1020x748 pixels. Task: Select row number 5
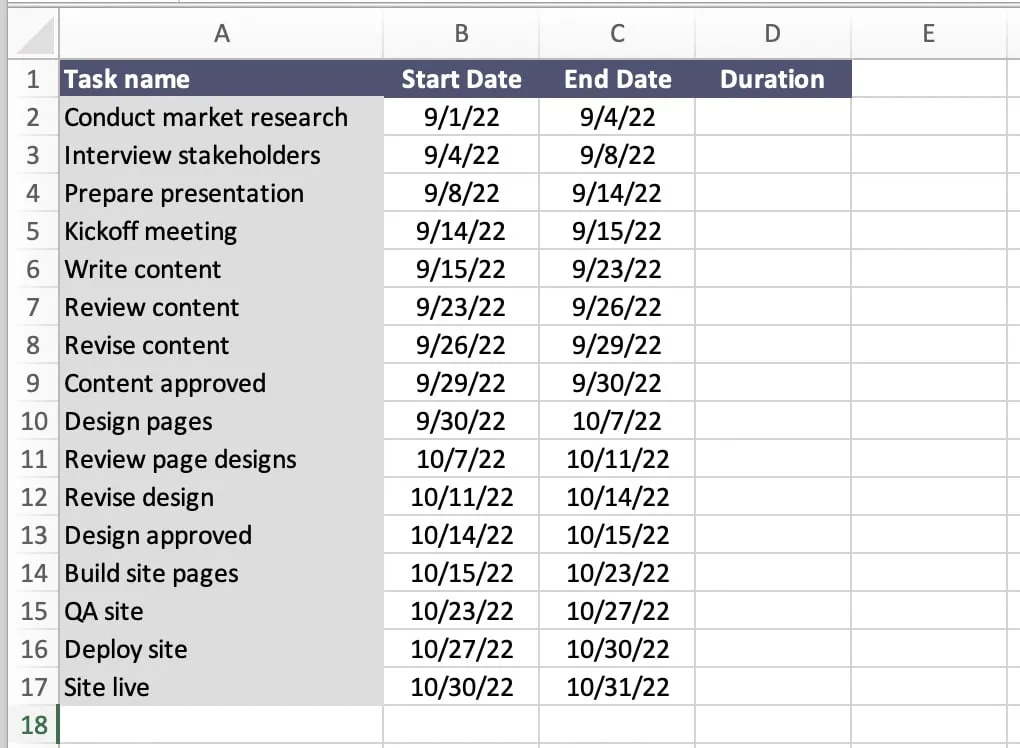[x=33, y=231]
